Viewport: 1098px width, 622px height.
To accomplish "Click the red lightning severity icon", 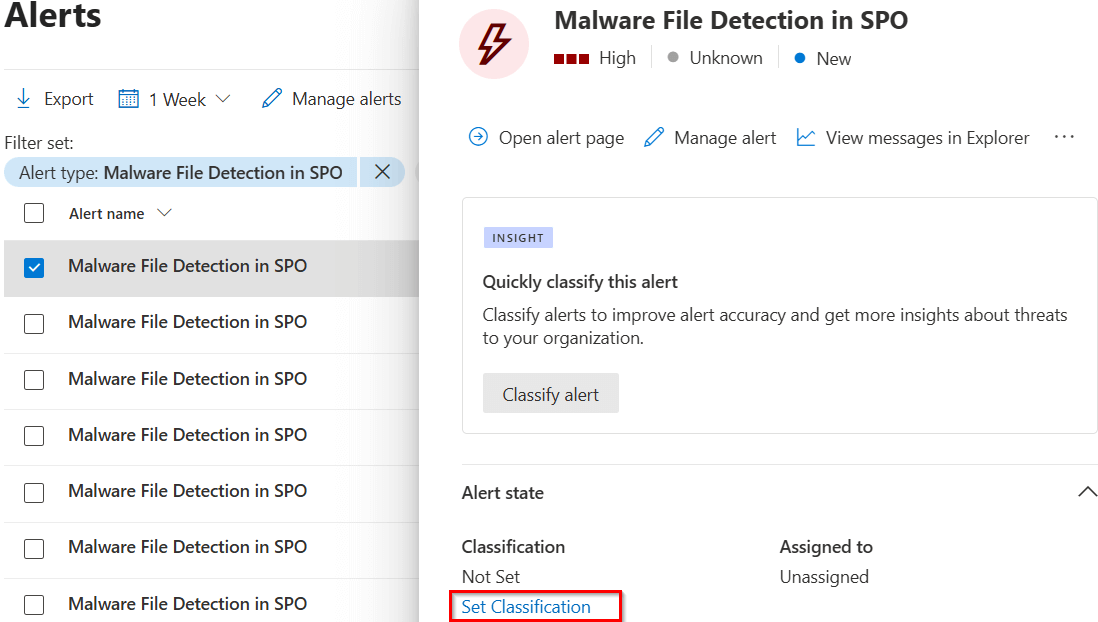I will (493, 44).
